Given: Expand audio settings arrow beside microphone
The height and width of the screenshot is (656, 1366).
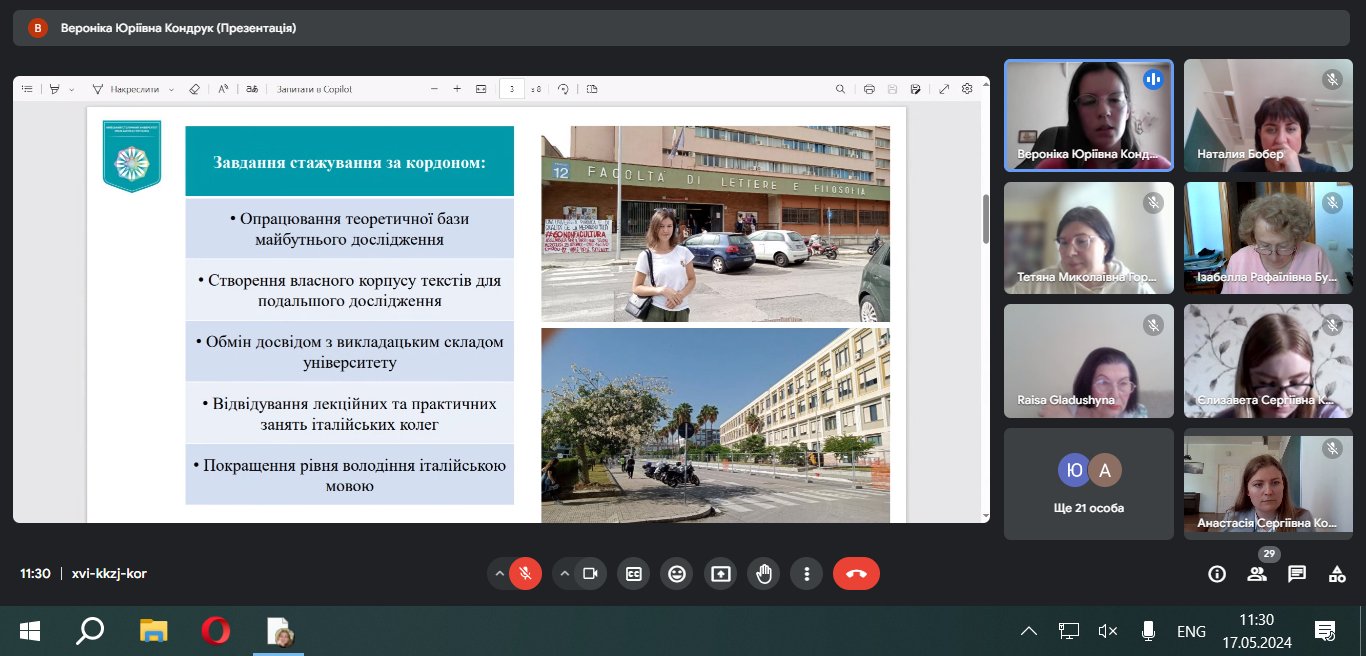Looking at the screenshot, I should coord(499,574).
